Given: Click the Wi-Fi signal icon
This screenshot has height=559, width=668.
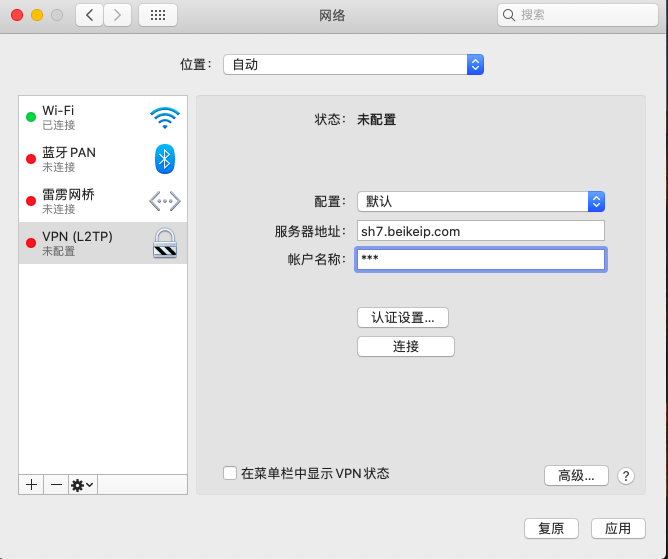Looking at the screenshot, I should (165, 118).
